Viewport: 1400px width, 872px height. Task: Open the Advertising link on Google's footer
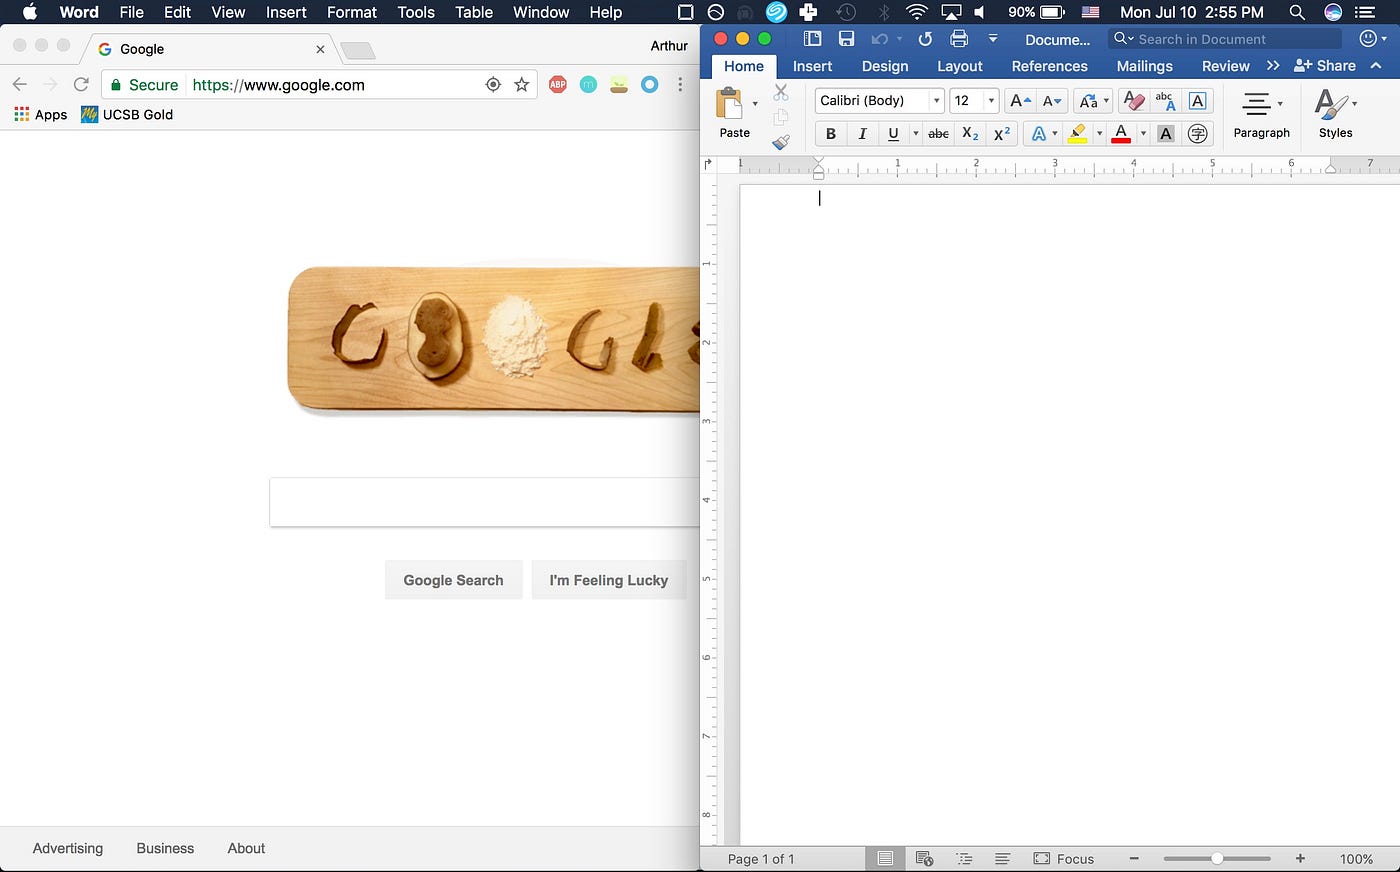(68, 848)
